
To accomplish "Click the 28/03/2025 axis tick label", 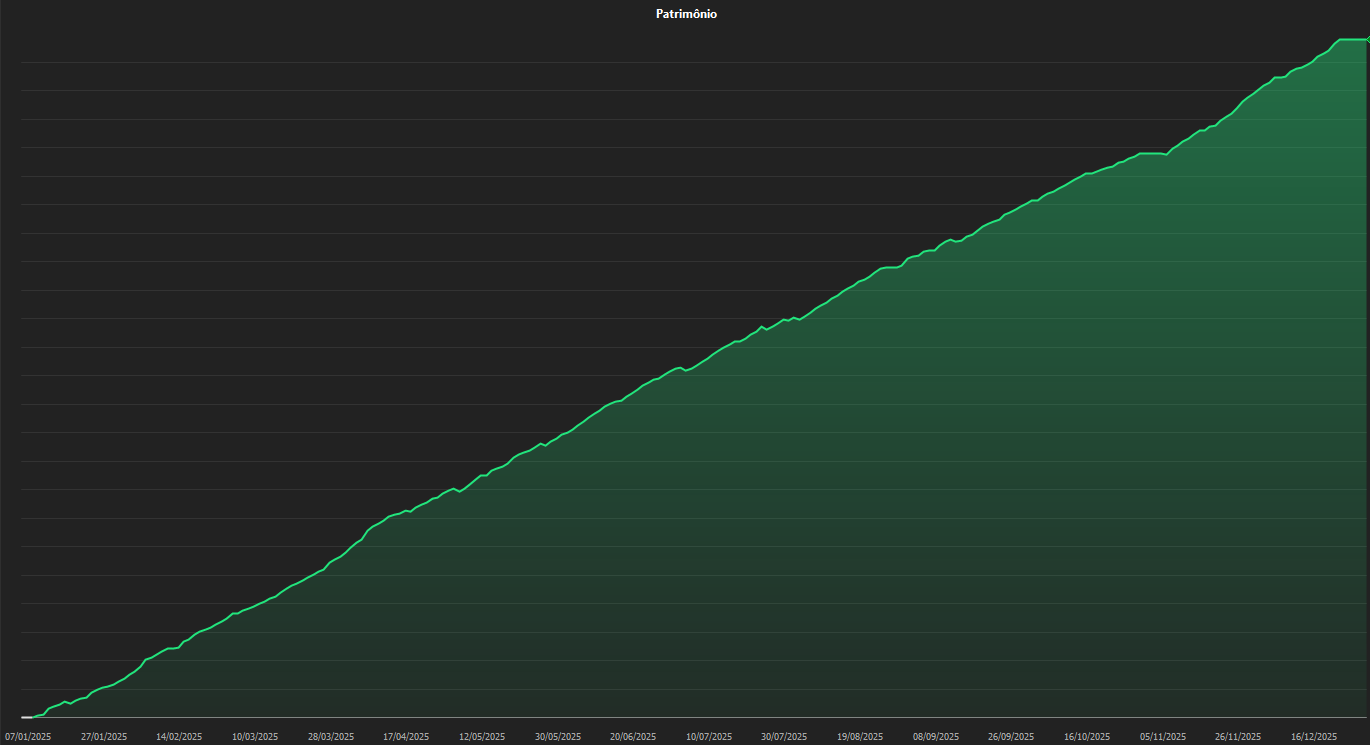I will tap(331, 737).
